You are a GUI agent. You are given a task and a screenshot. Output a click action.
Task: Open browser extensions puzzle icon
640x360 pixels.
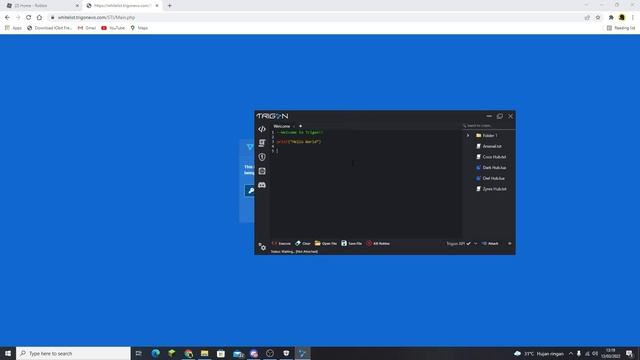(611, 18)
